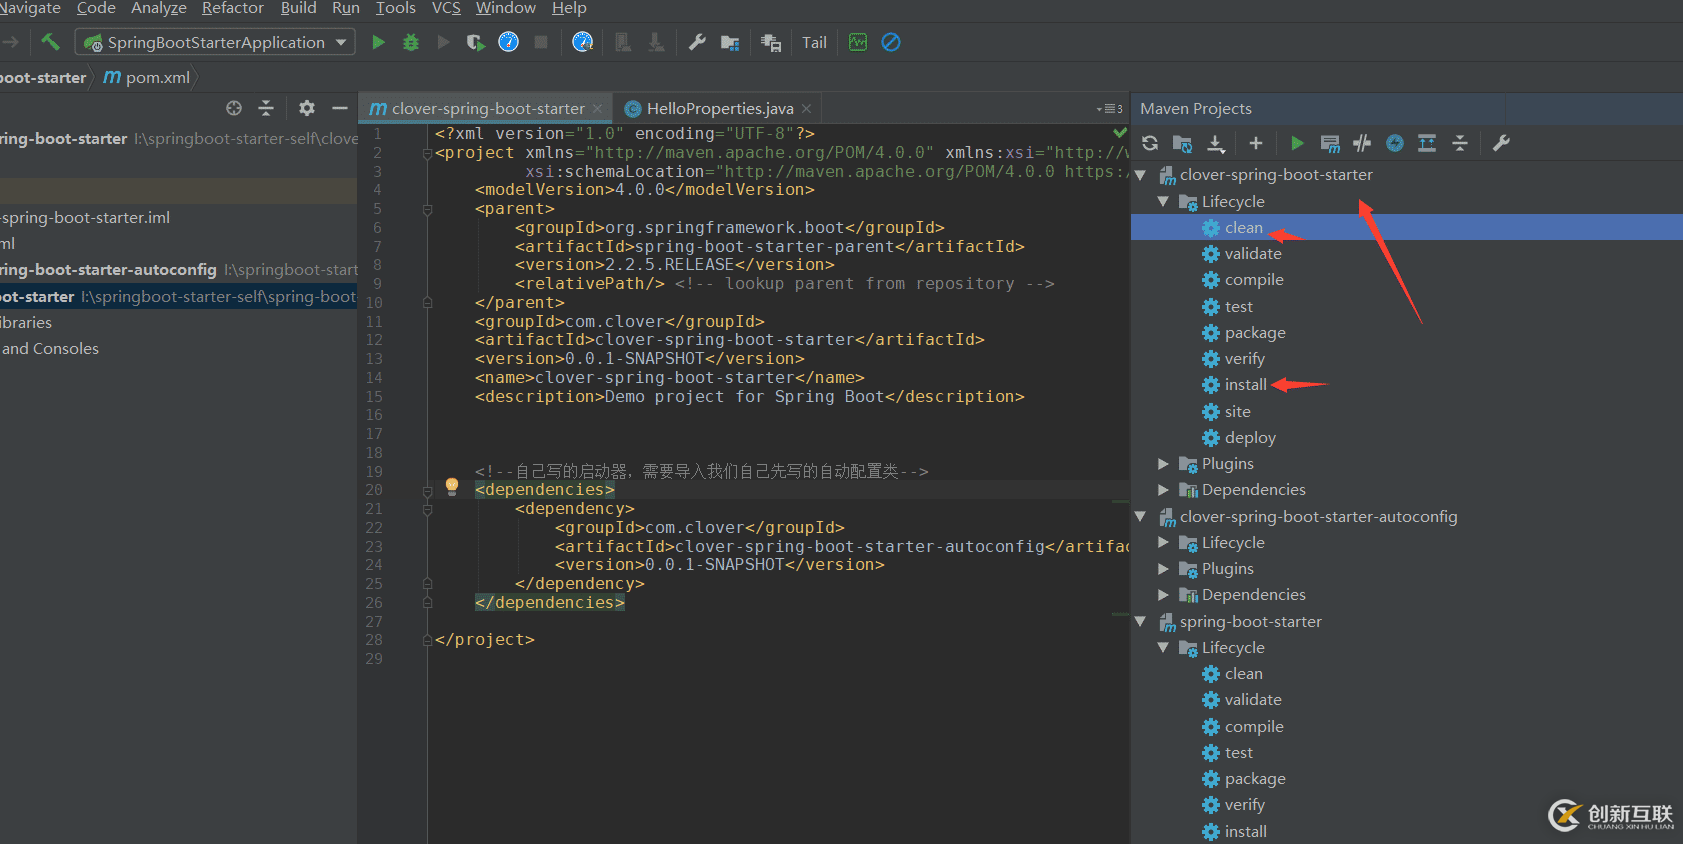Expand Lifecycle under clover-spring-boot-starter-autoconfig
1683x844 pixels.
pos(1163,543)
